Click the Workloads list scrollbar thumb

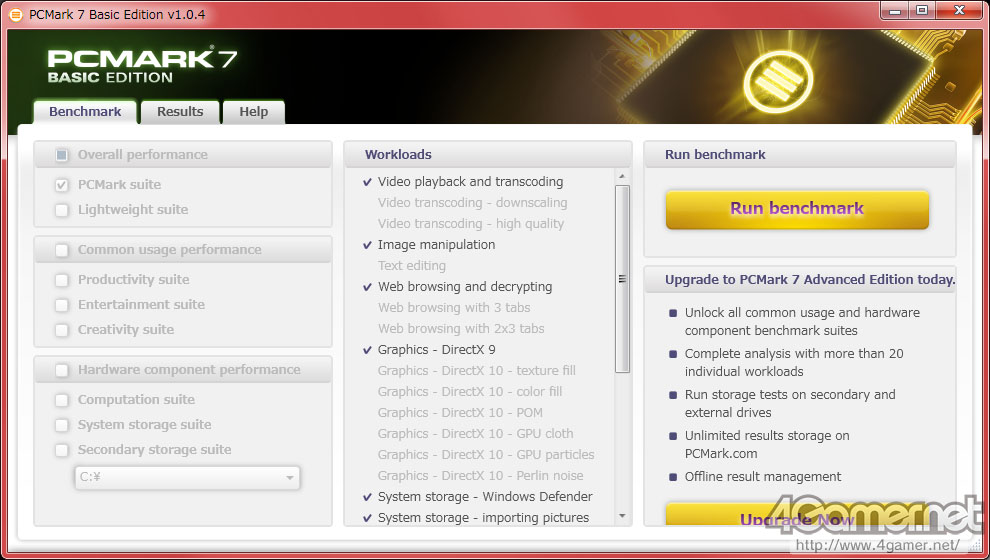(x=623, y=279)
